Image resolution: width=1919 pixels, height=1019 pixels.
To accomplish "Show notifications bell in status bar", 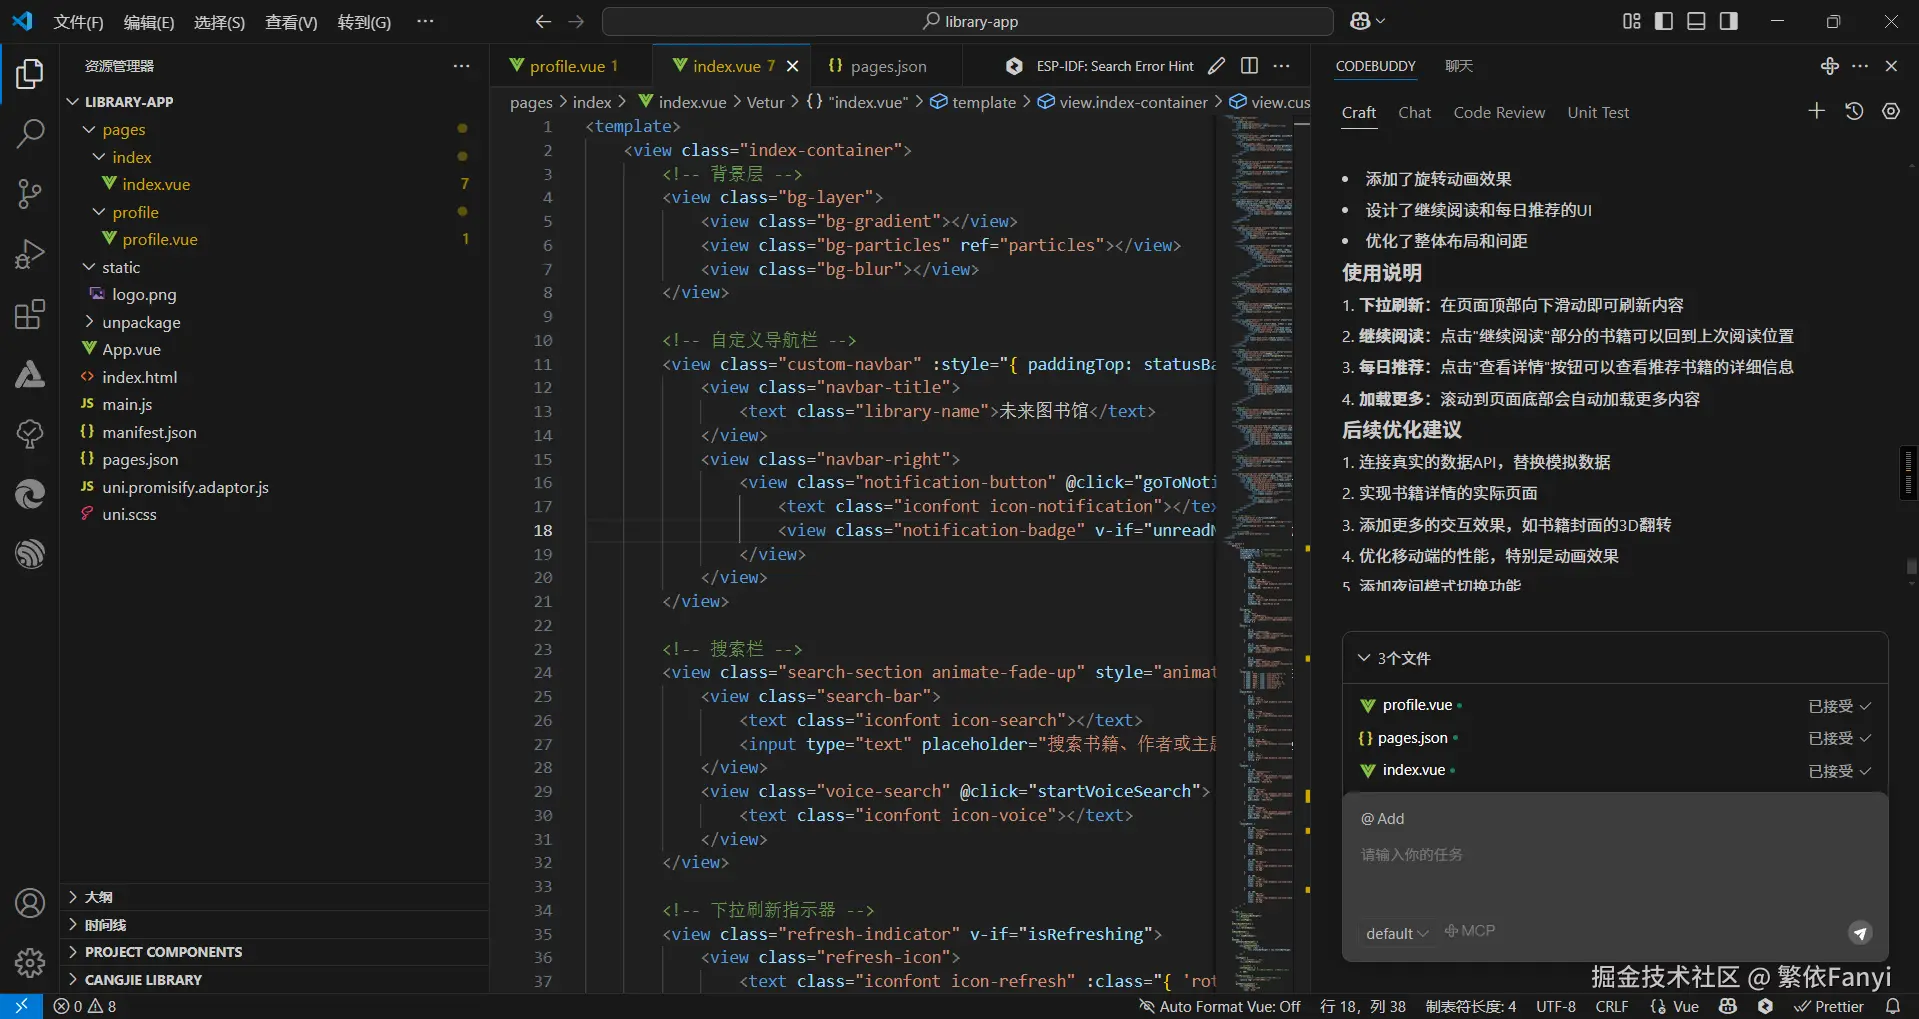I will click(1892, 1006).
